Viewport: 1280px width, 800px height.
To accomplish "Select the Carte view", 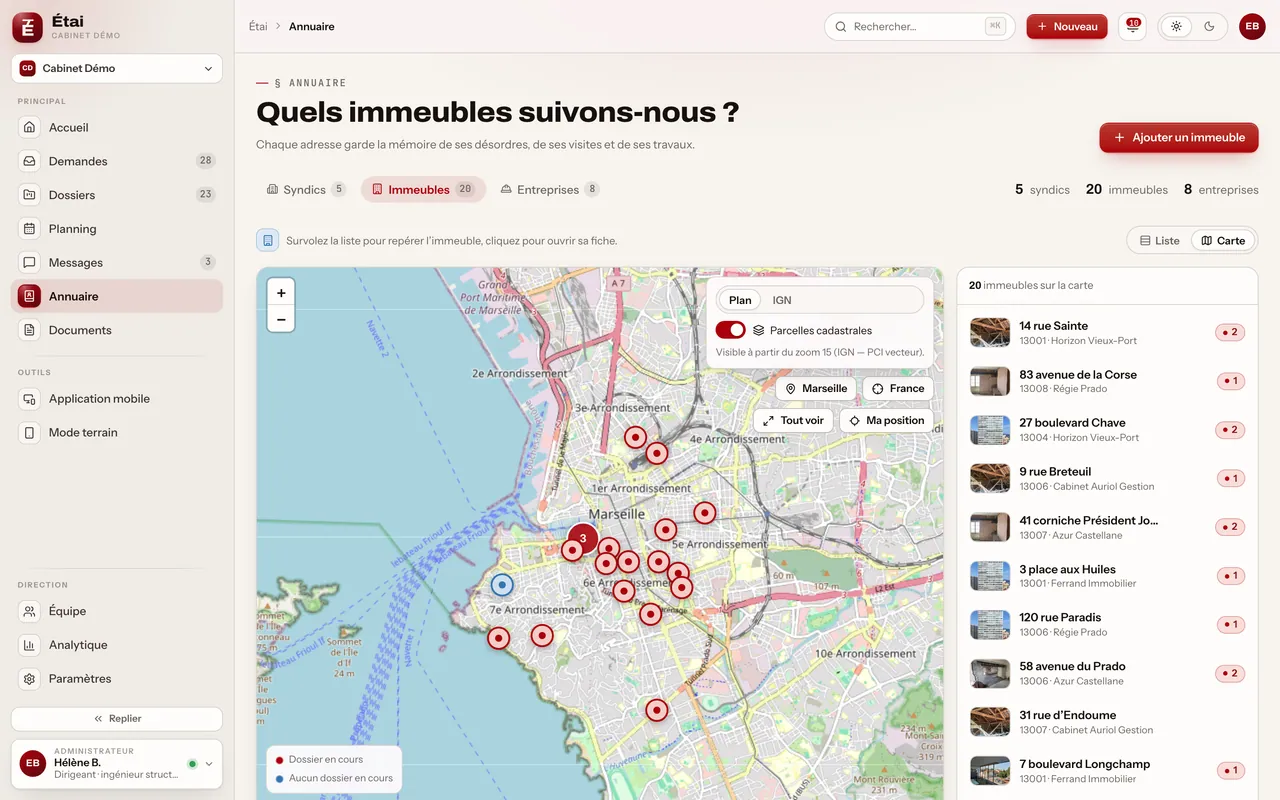I will 1223,241.
